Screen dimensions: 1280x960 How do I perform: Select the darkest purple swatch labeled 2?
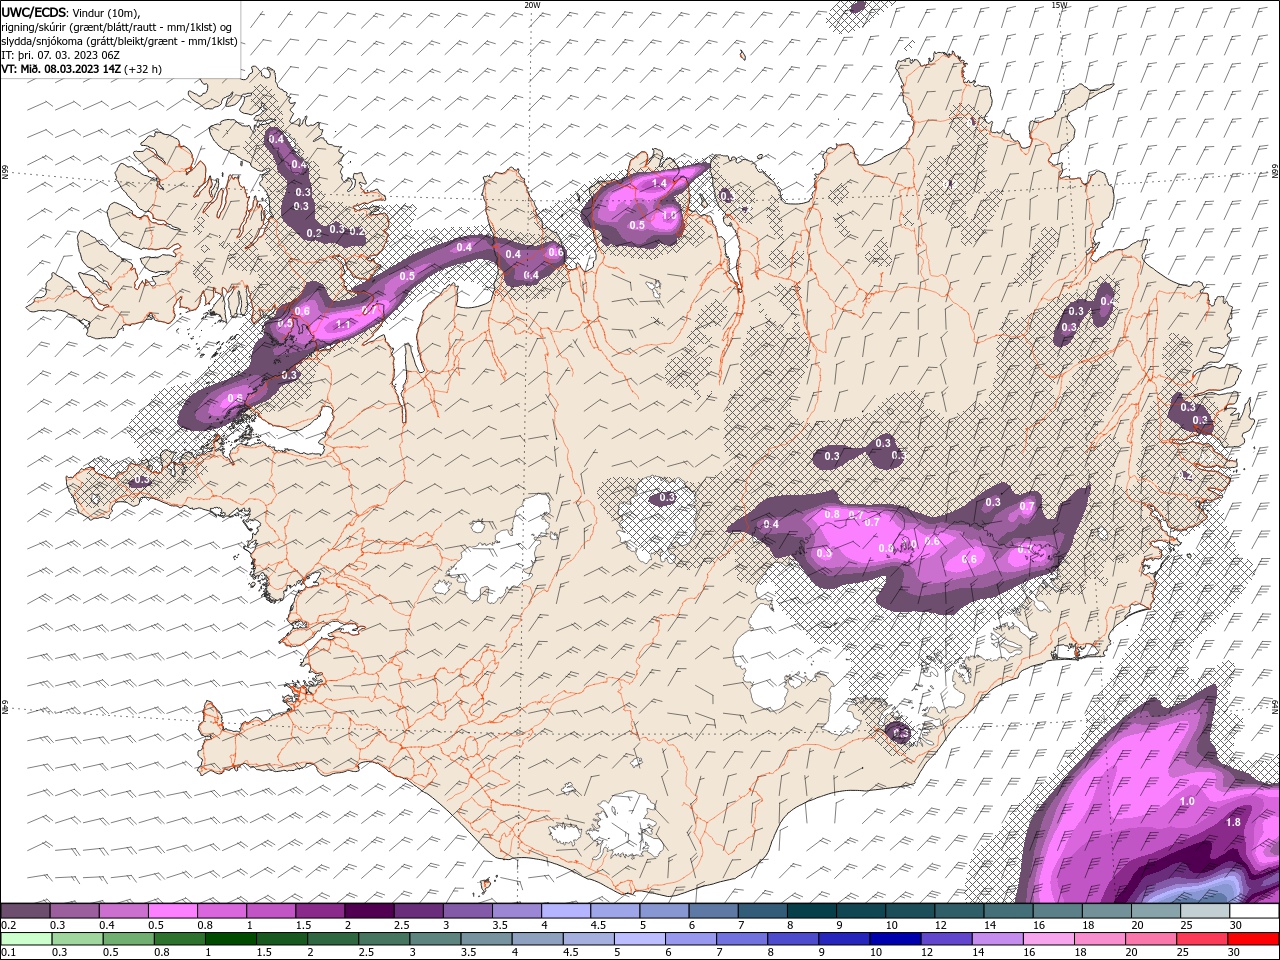point(369,911)
